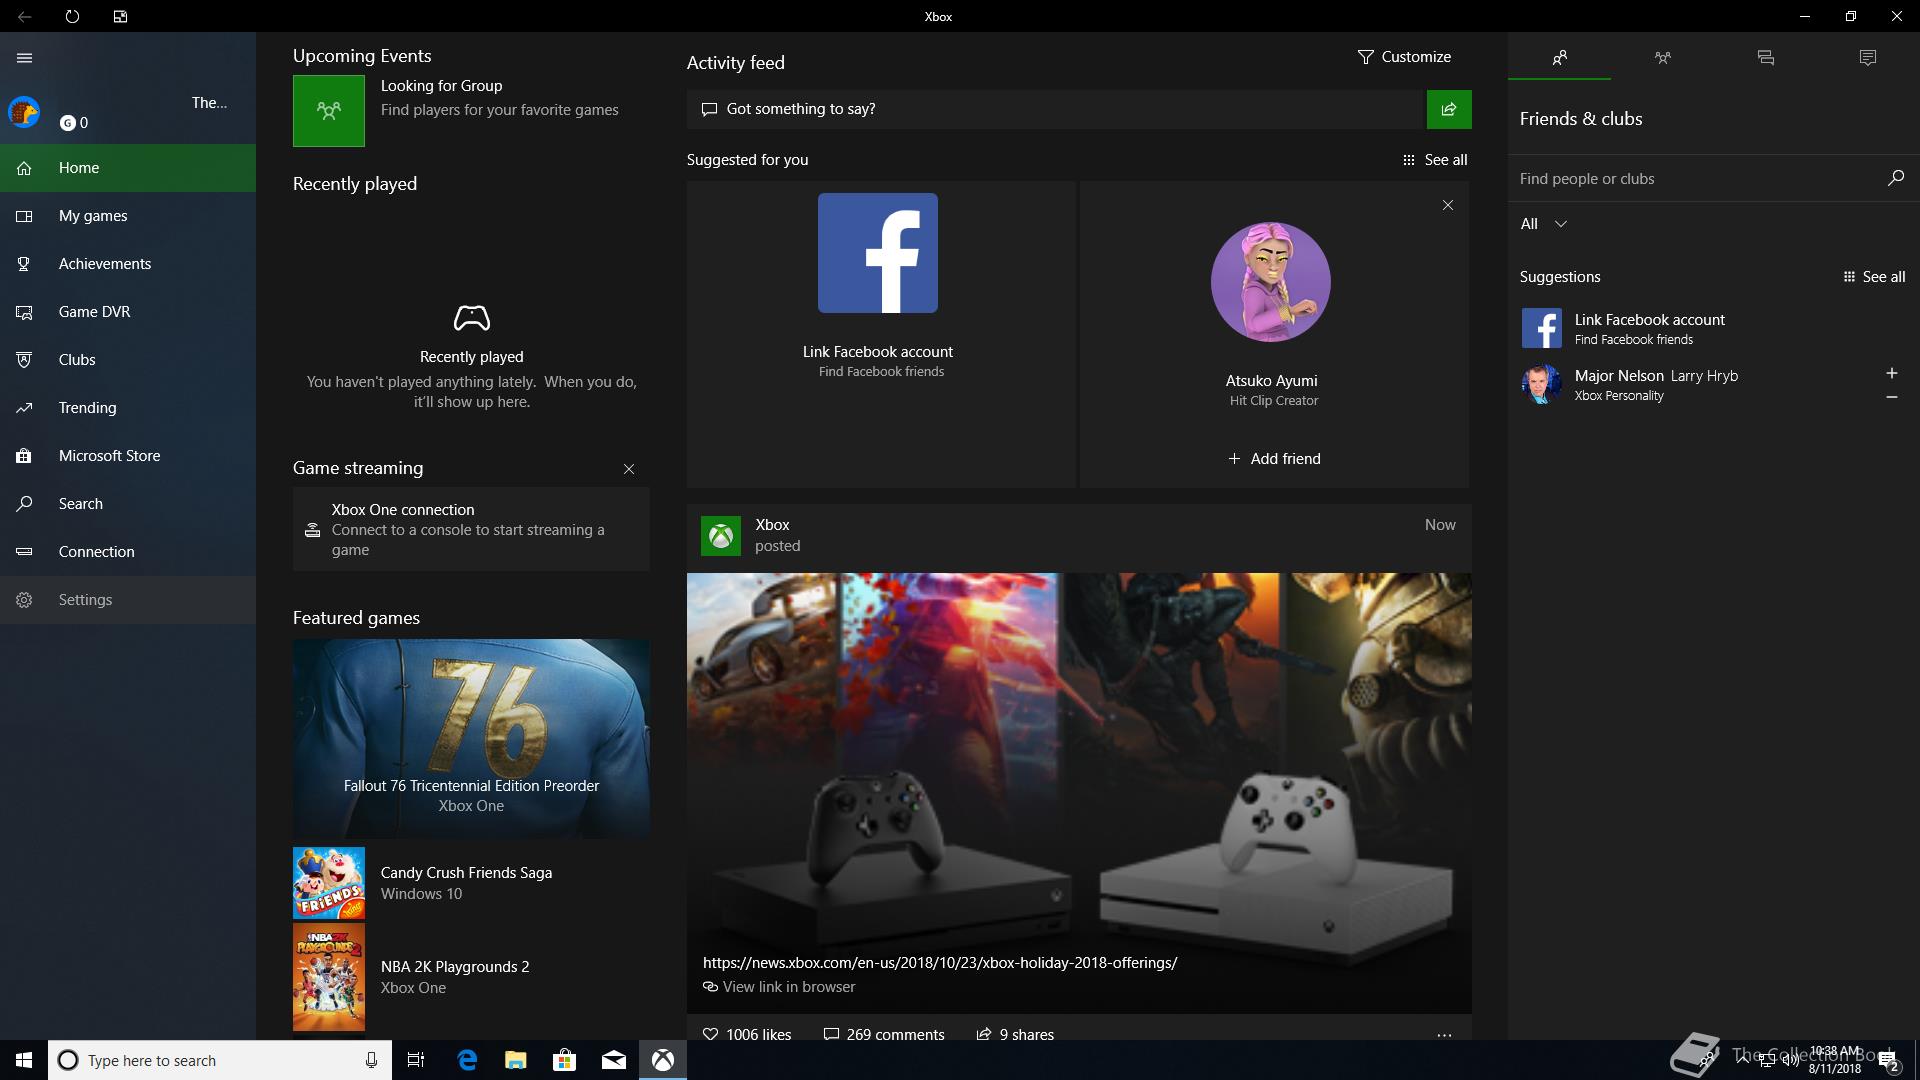
Task: Open the Activity alerts tab icon
Action: 1867,58
